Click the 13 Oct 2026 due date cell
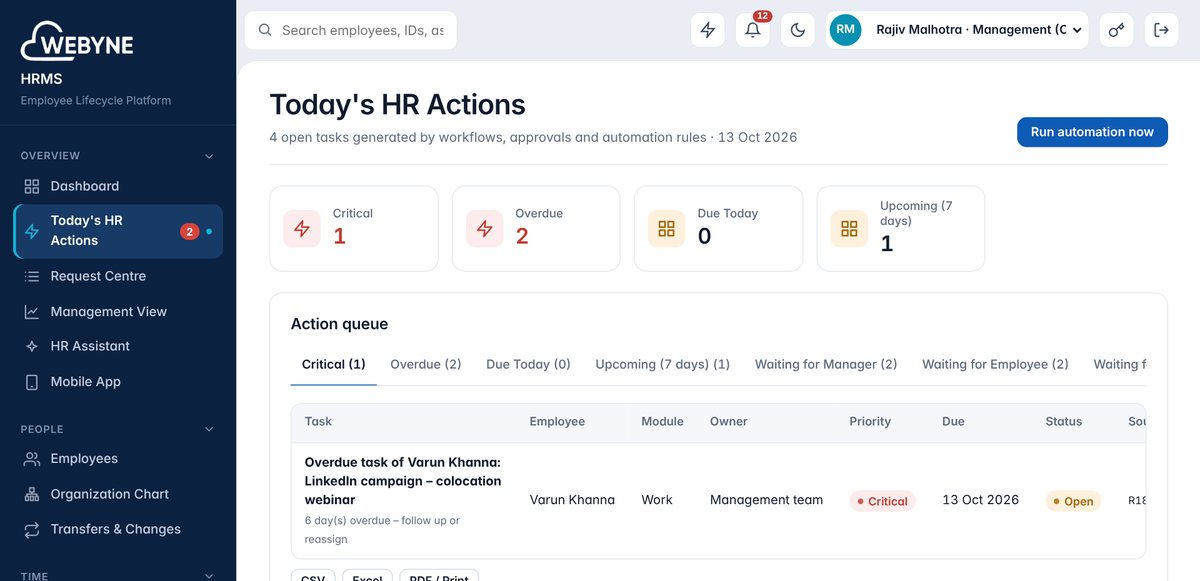 (981, 500)
